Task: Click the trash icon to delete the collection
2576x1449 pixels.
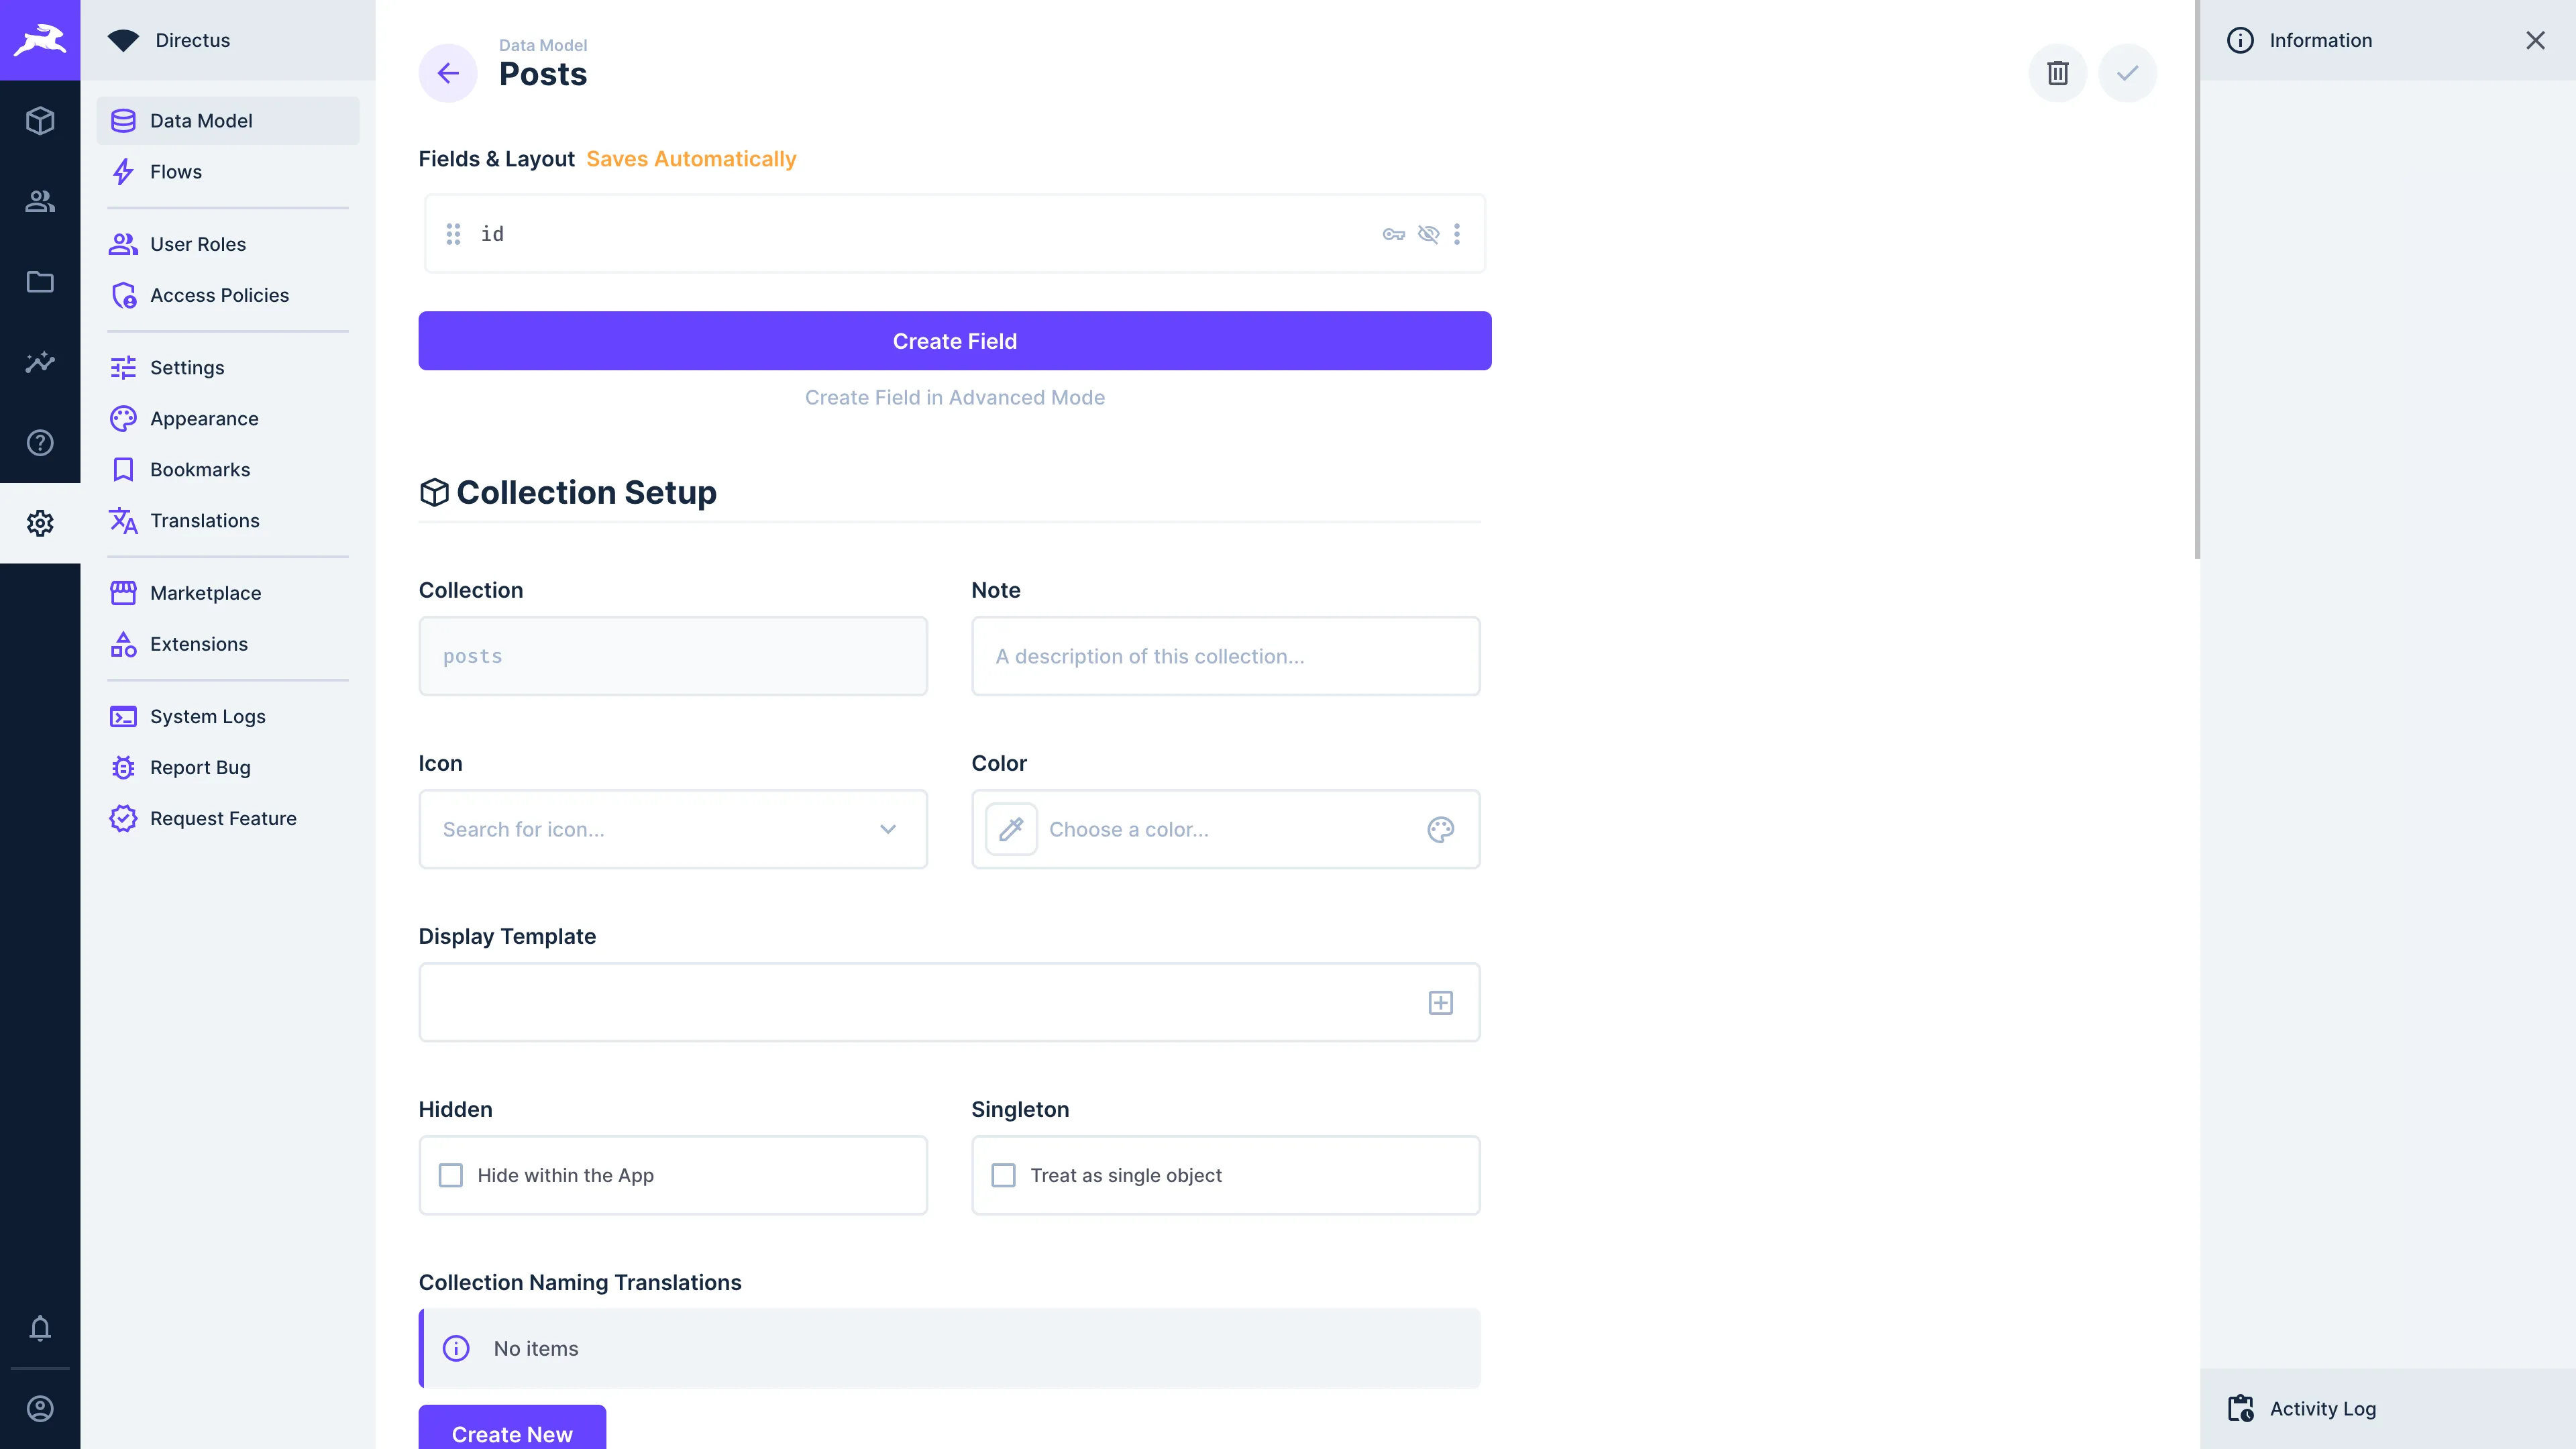Action: point(2058,72)
